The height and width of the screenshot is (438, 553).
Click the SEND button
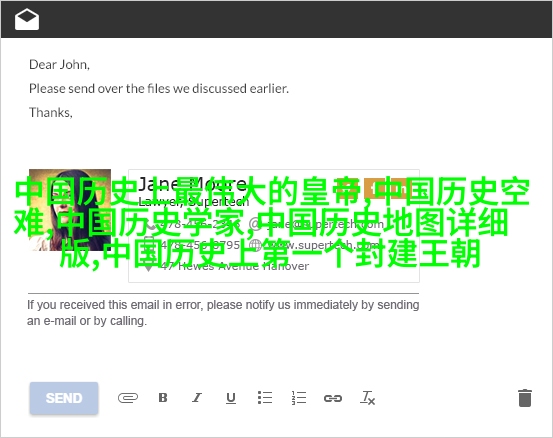coord(64,398)
